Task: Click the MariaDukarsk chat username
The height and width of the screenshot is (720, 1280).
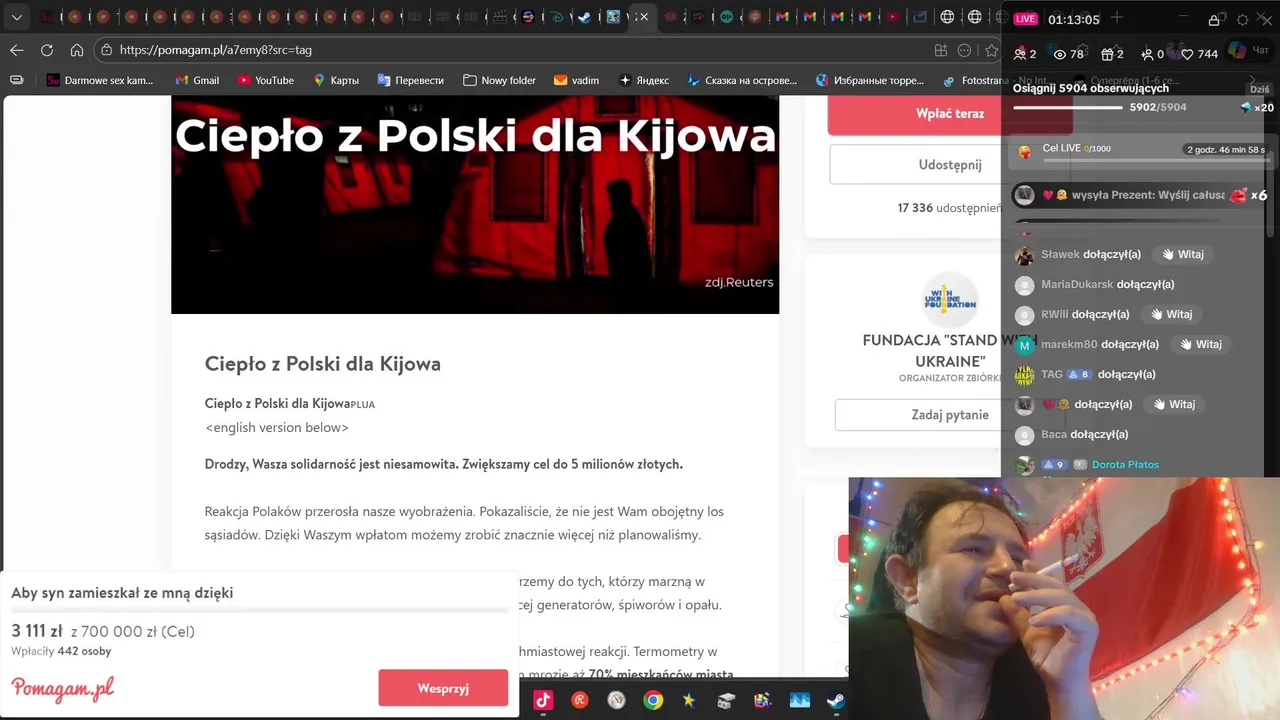Action: tap(1077, 284)
